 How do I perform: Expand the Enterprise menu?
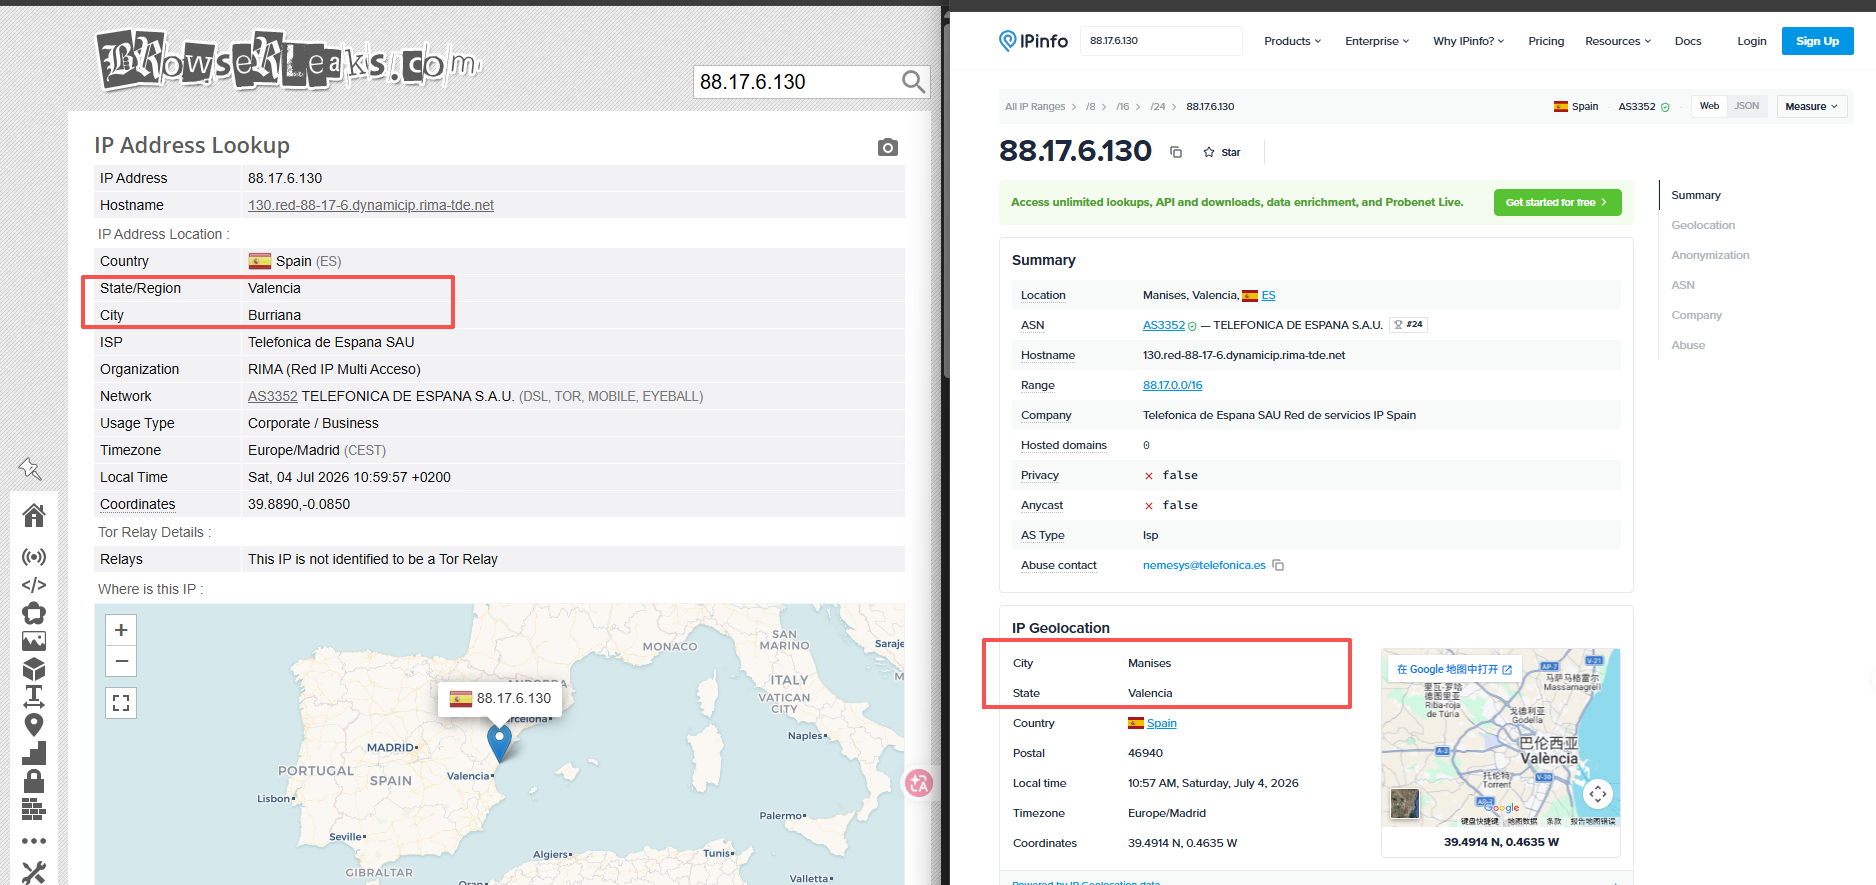click(1377, 41)
